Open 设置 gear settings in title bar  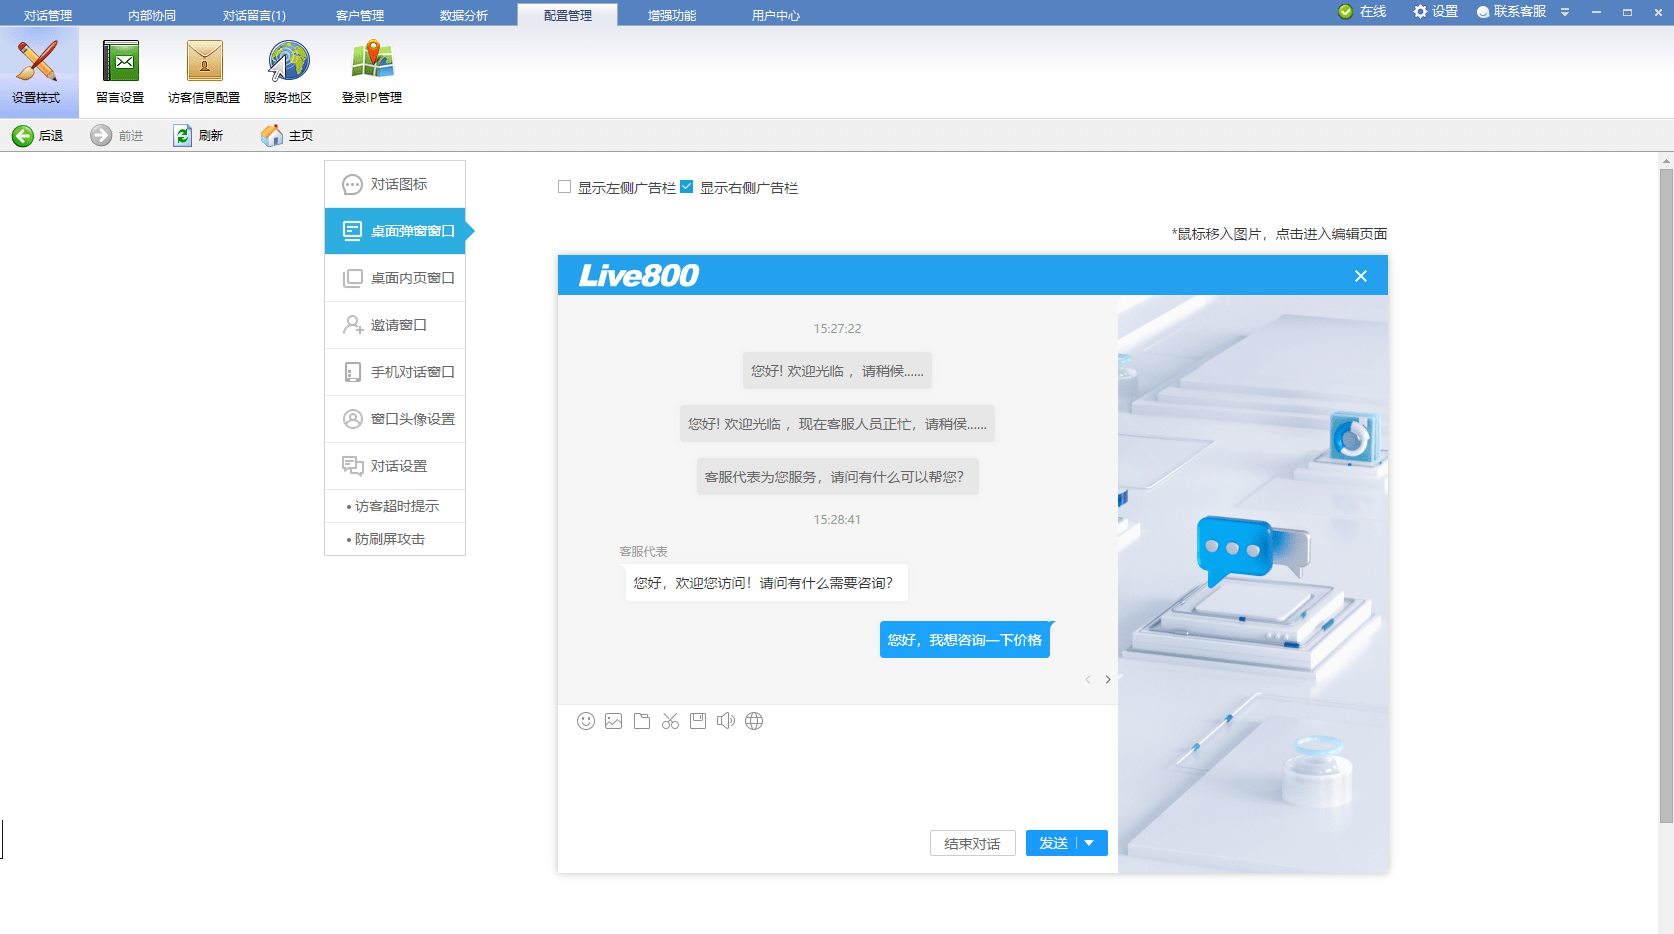[1436, 12]
